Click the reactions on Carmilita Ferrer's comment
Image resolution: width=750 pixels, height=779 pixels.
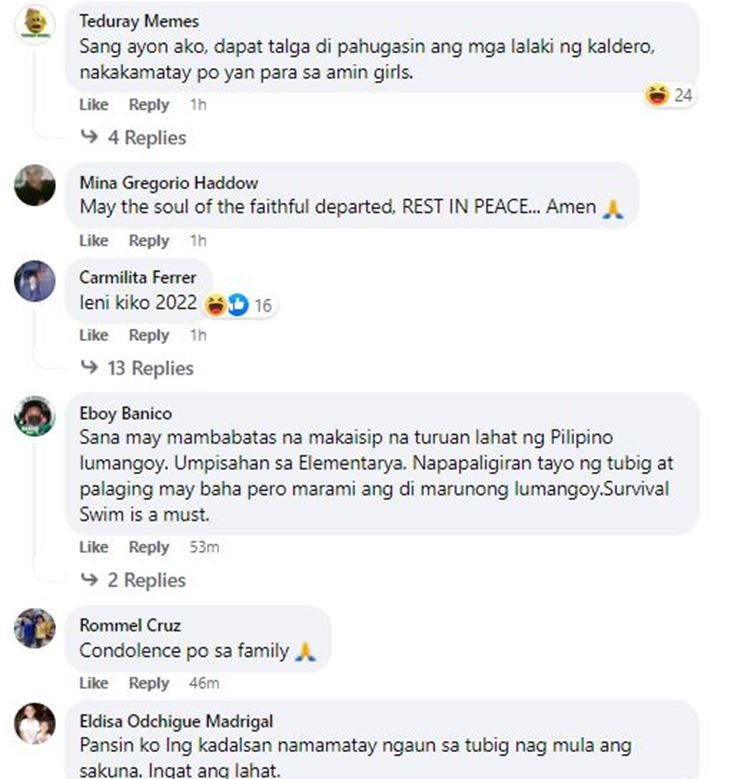tap(238, 305)
